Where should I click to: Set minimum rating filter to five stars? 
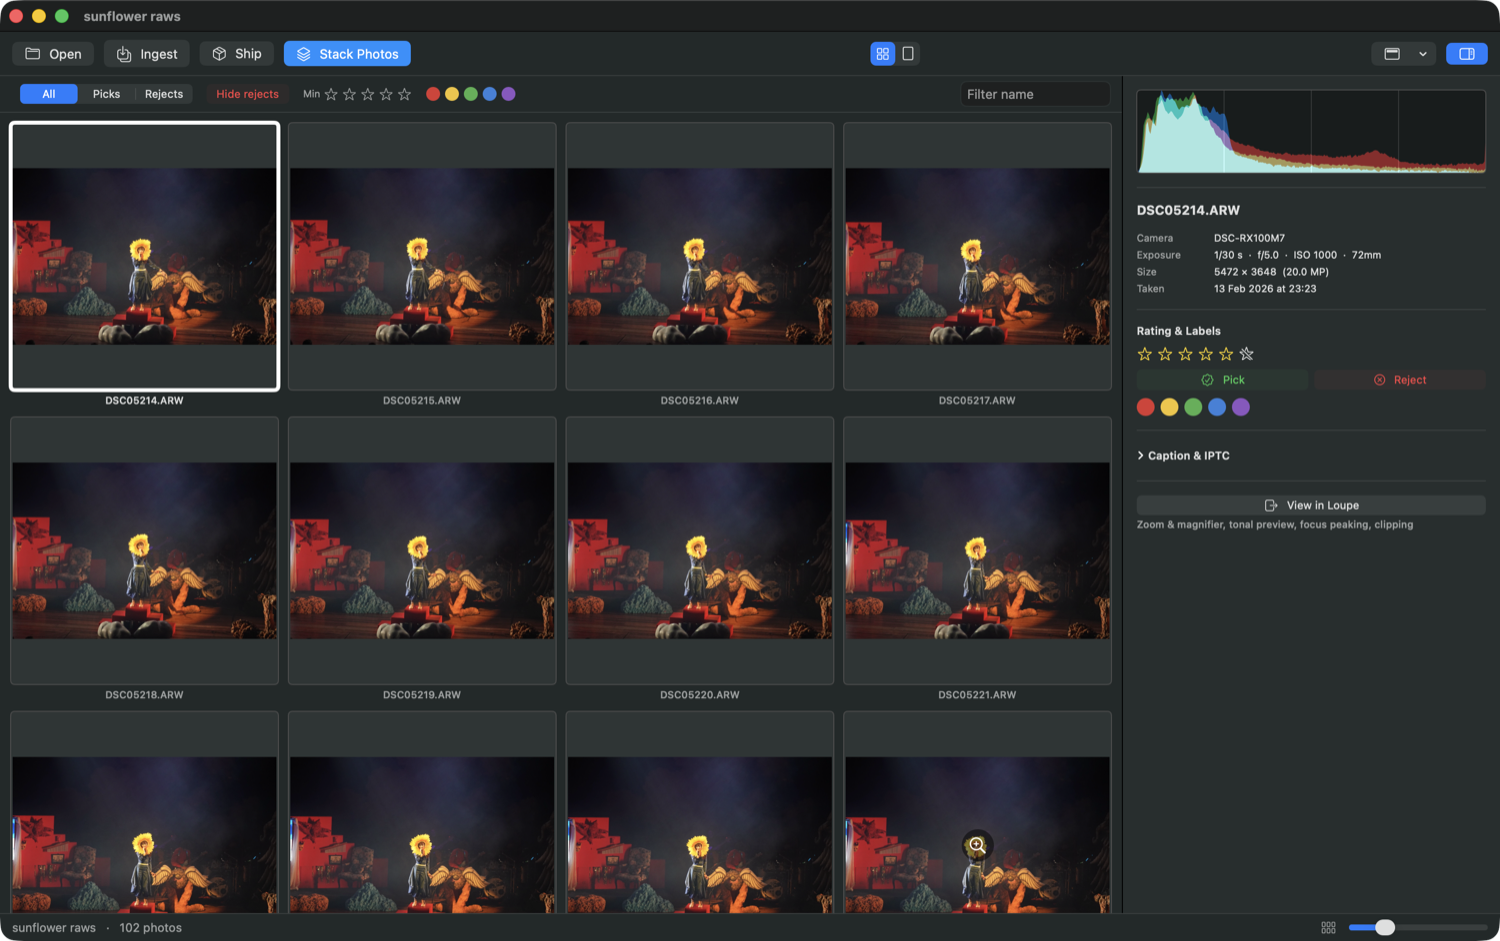pyautogui.click(x=405, y=94)
